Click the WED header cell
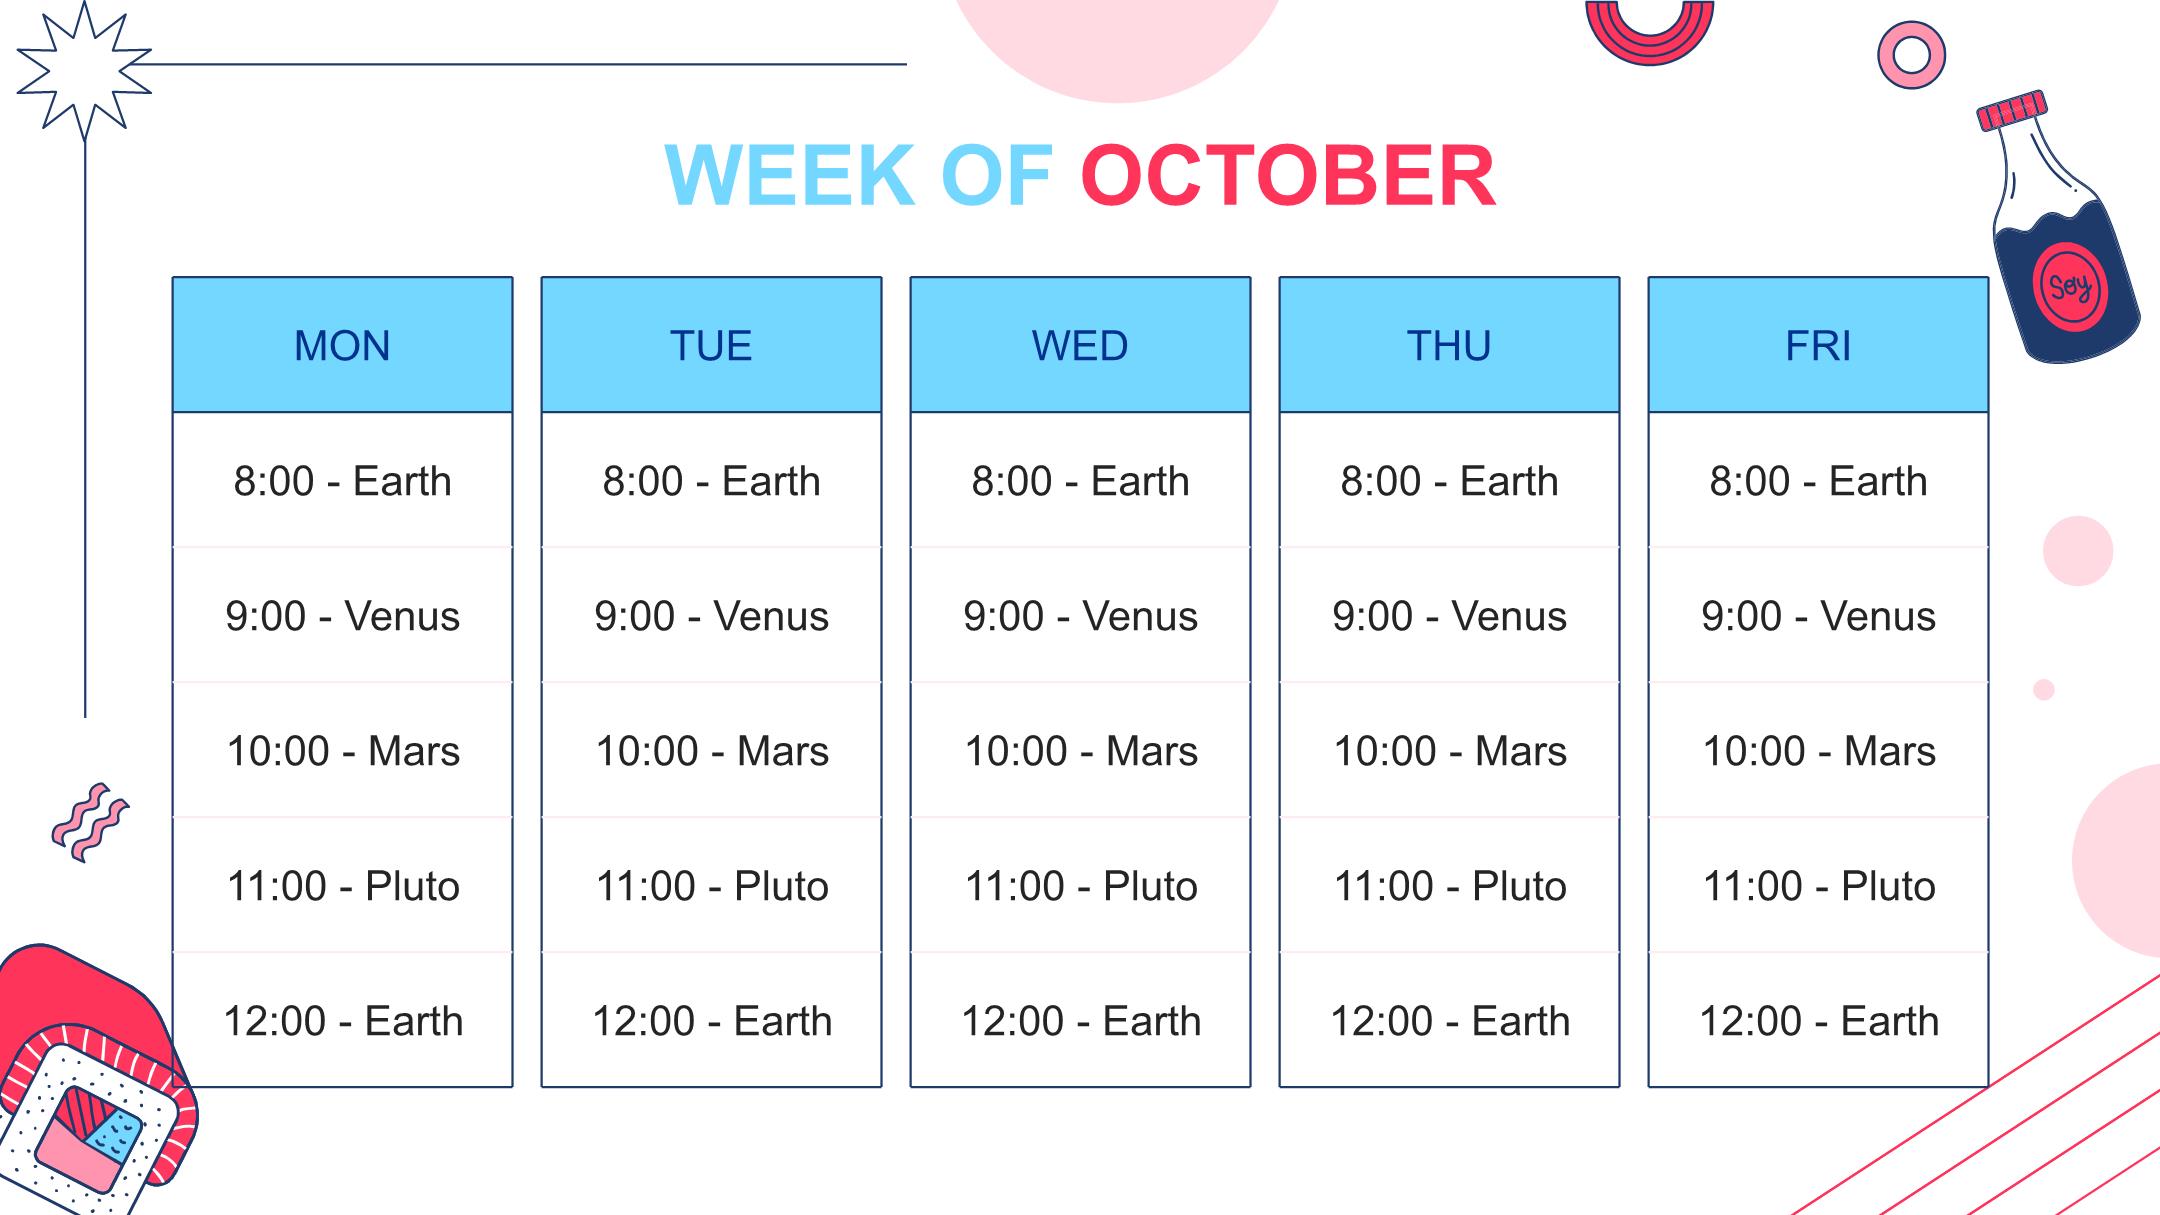The width and height of the screenshot is (2160, 1215). 1080,345
